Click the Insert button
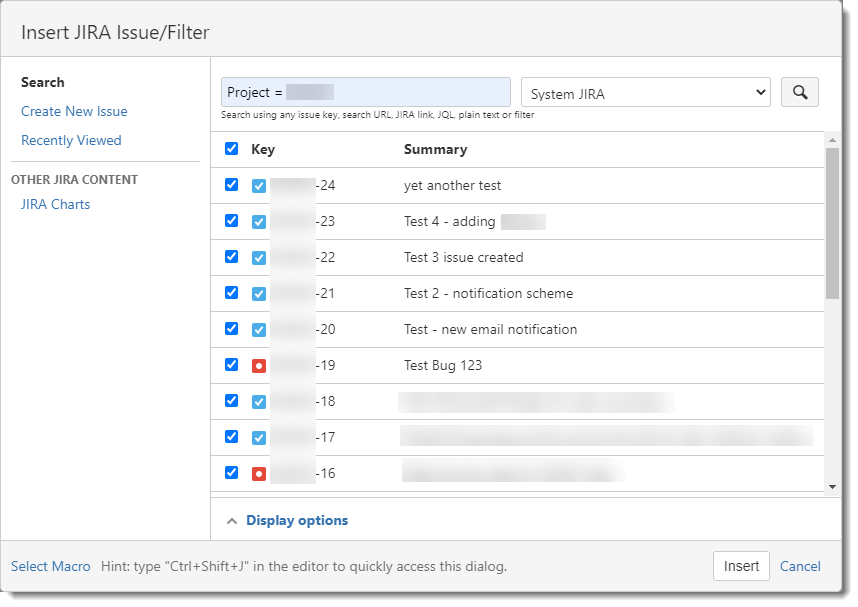 [741, 566]
